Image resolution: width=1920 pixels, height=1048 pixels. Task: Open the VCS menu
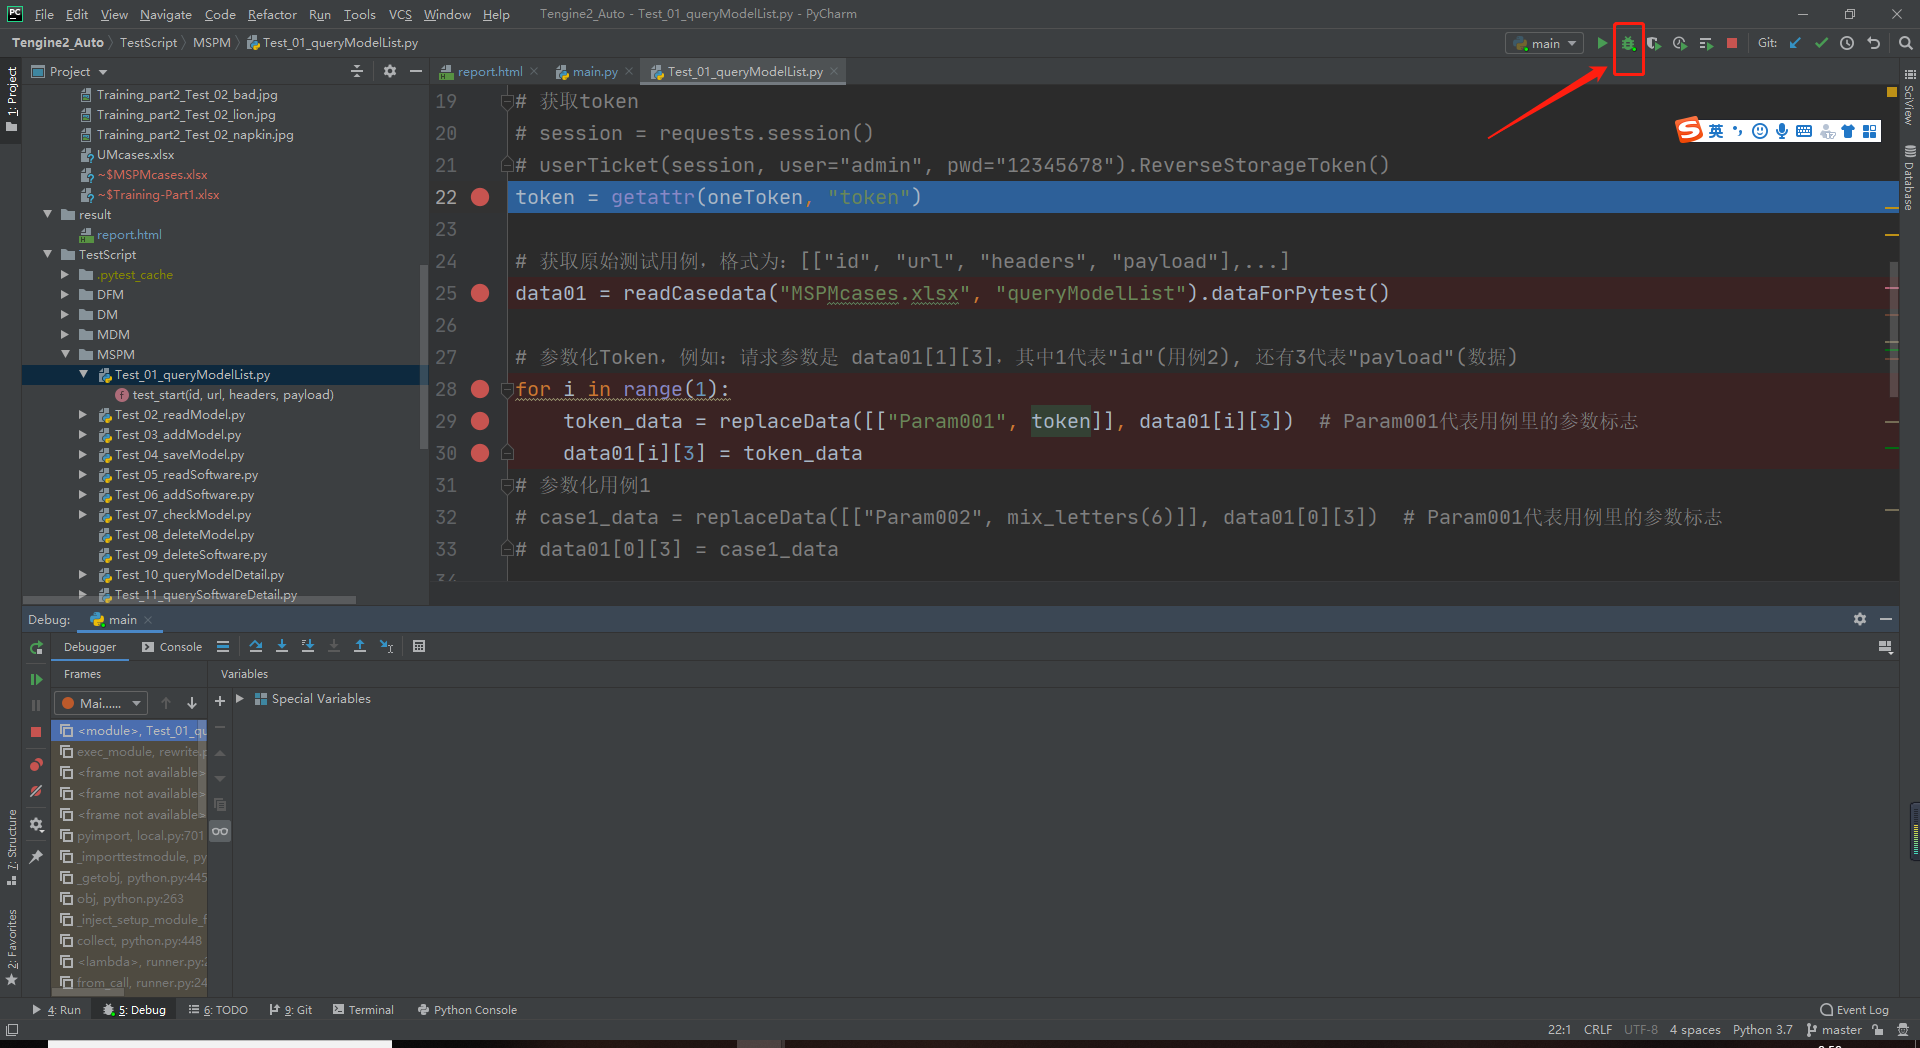click(x=400, y=14)
